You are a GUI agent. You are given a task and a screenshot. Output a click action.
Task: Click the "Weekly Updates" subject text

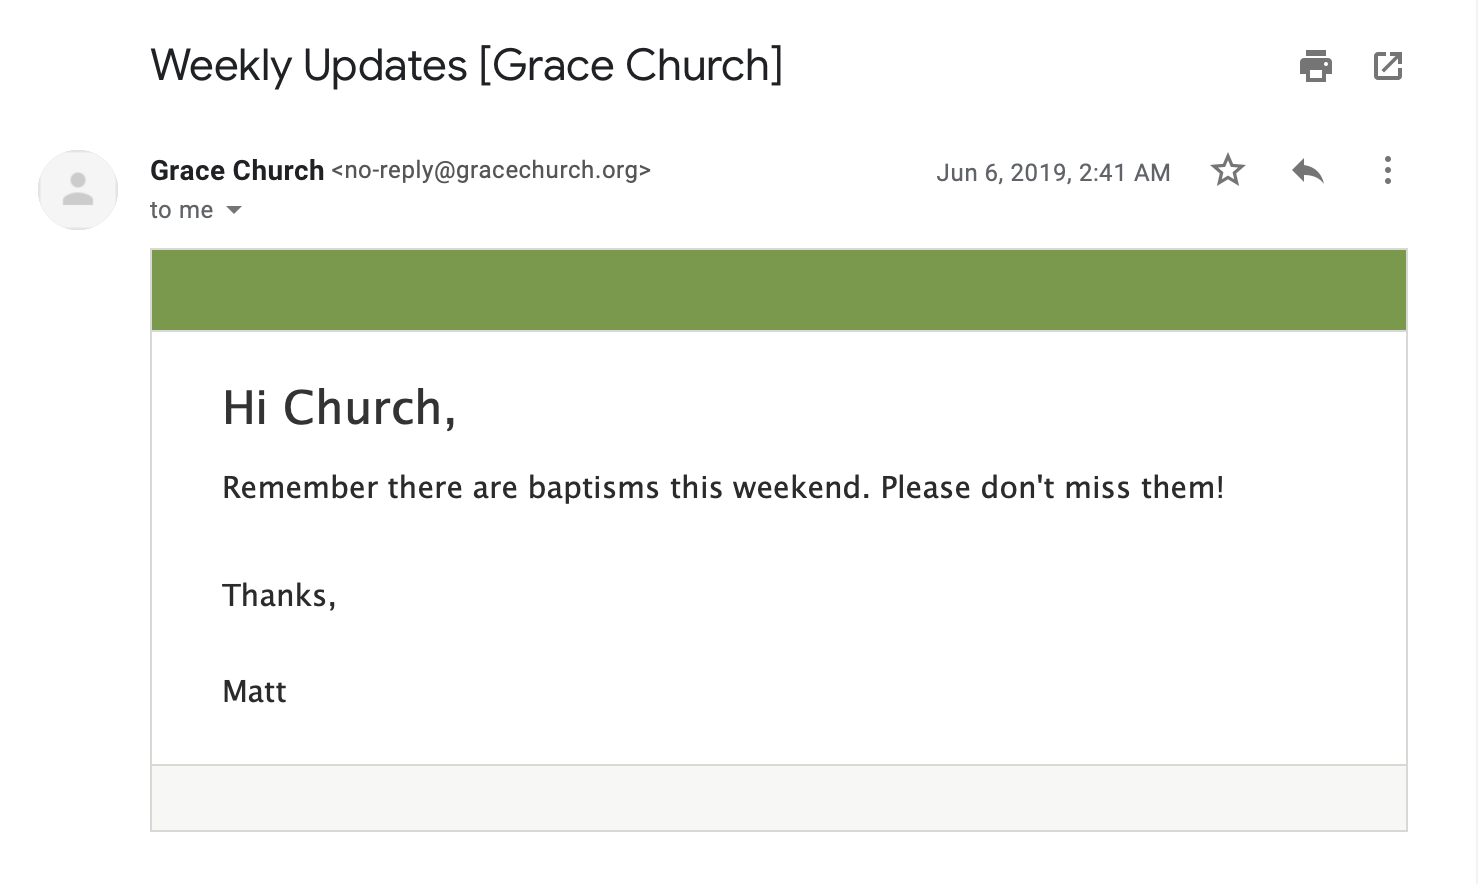click(x=309, y=66)
